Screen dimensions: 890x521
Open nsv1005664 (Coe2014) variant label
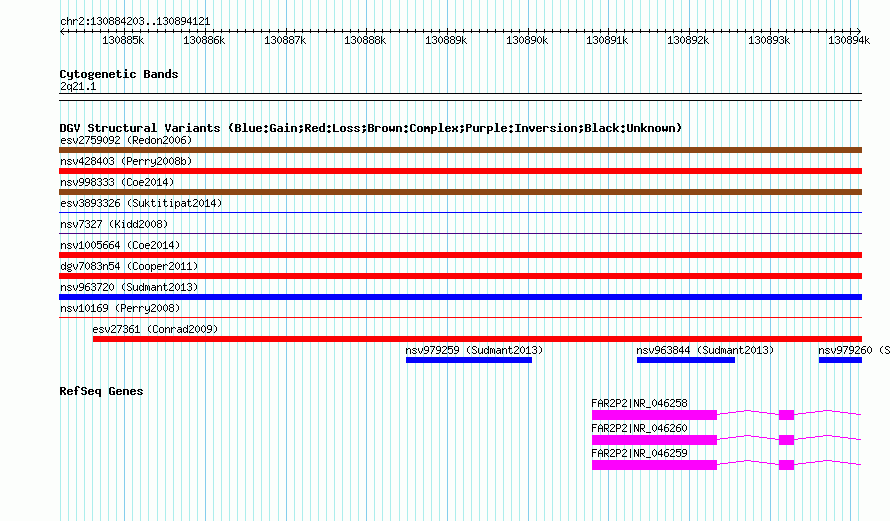120,245
